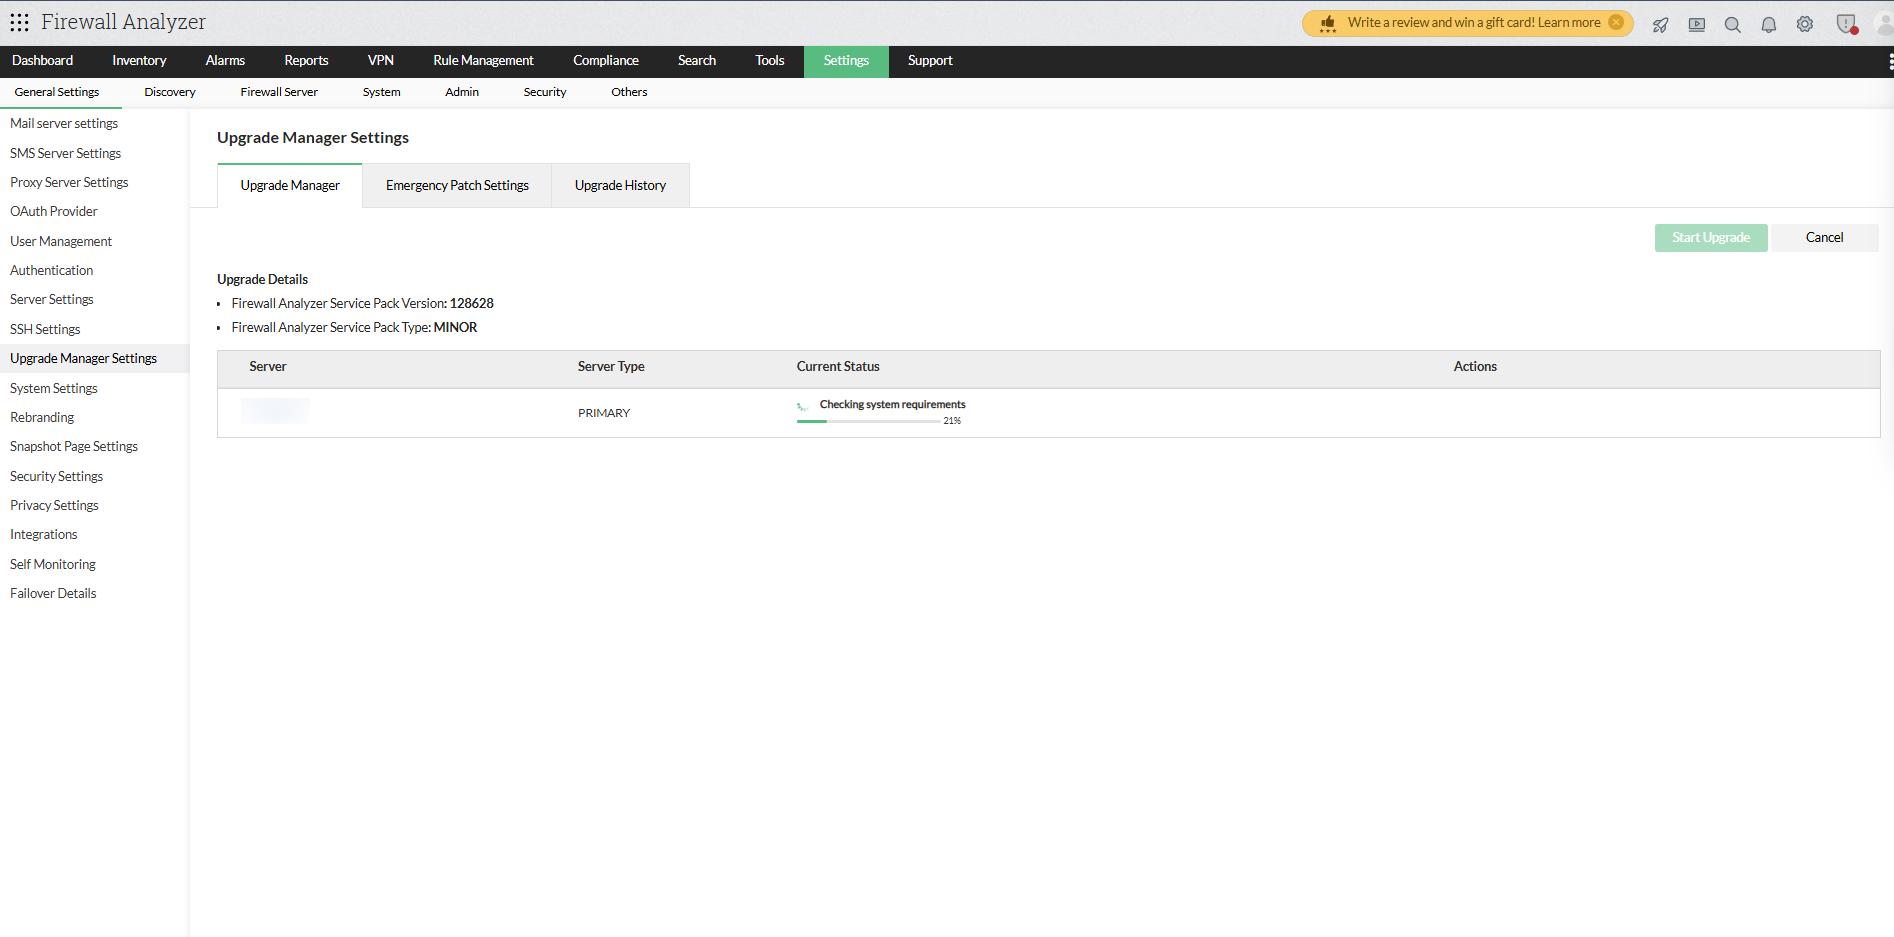Open Integrations settings

[44, 535]
